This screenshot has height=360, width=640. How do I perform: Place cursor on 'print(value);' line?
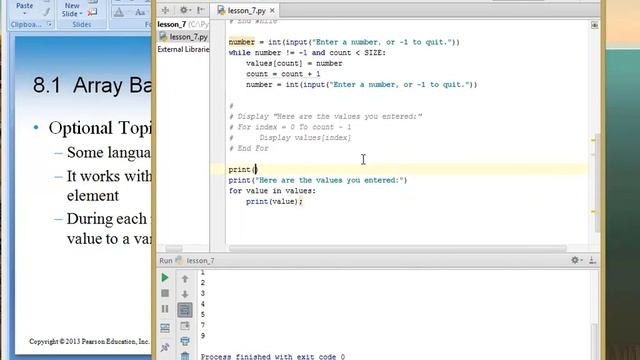pos(274,201)
